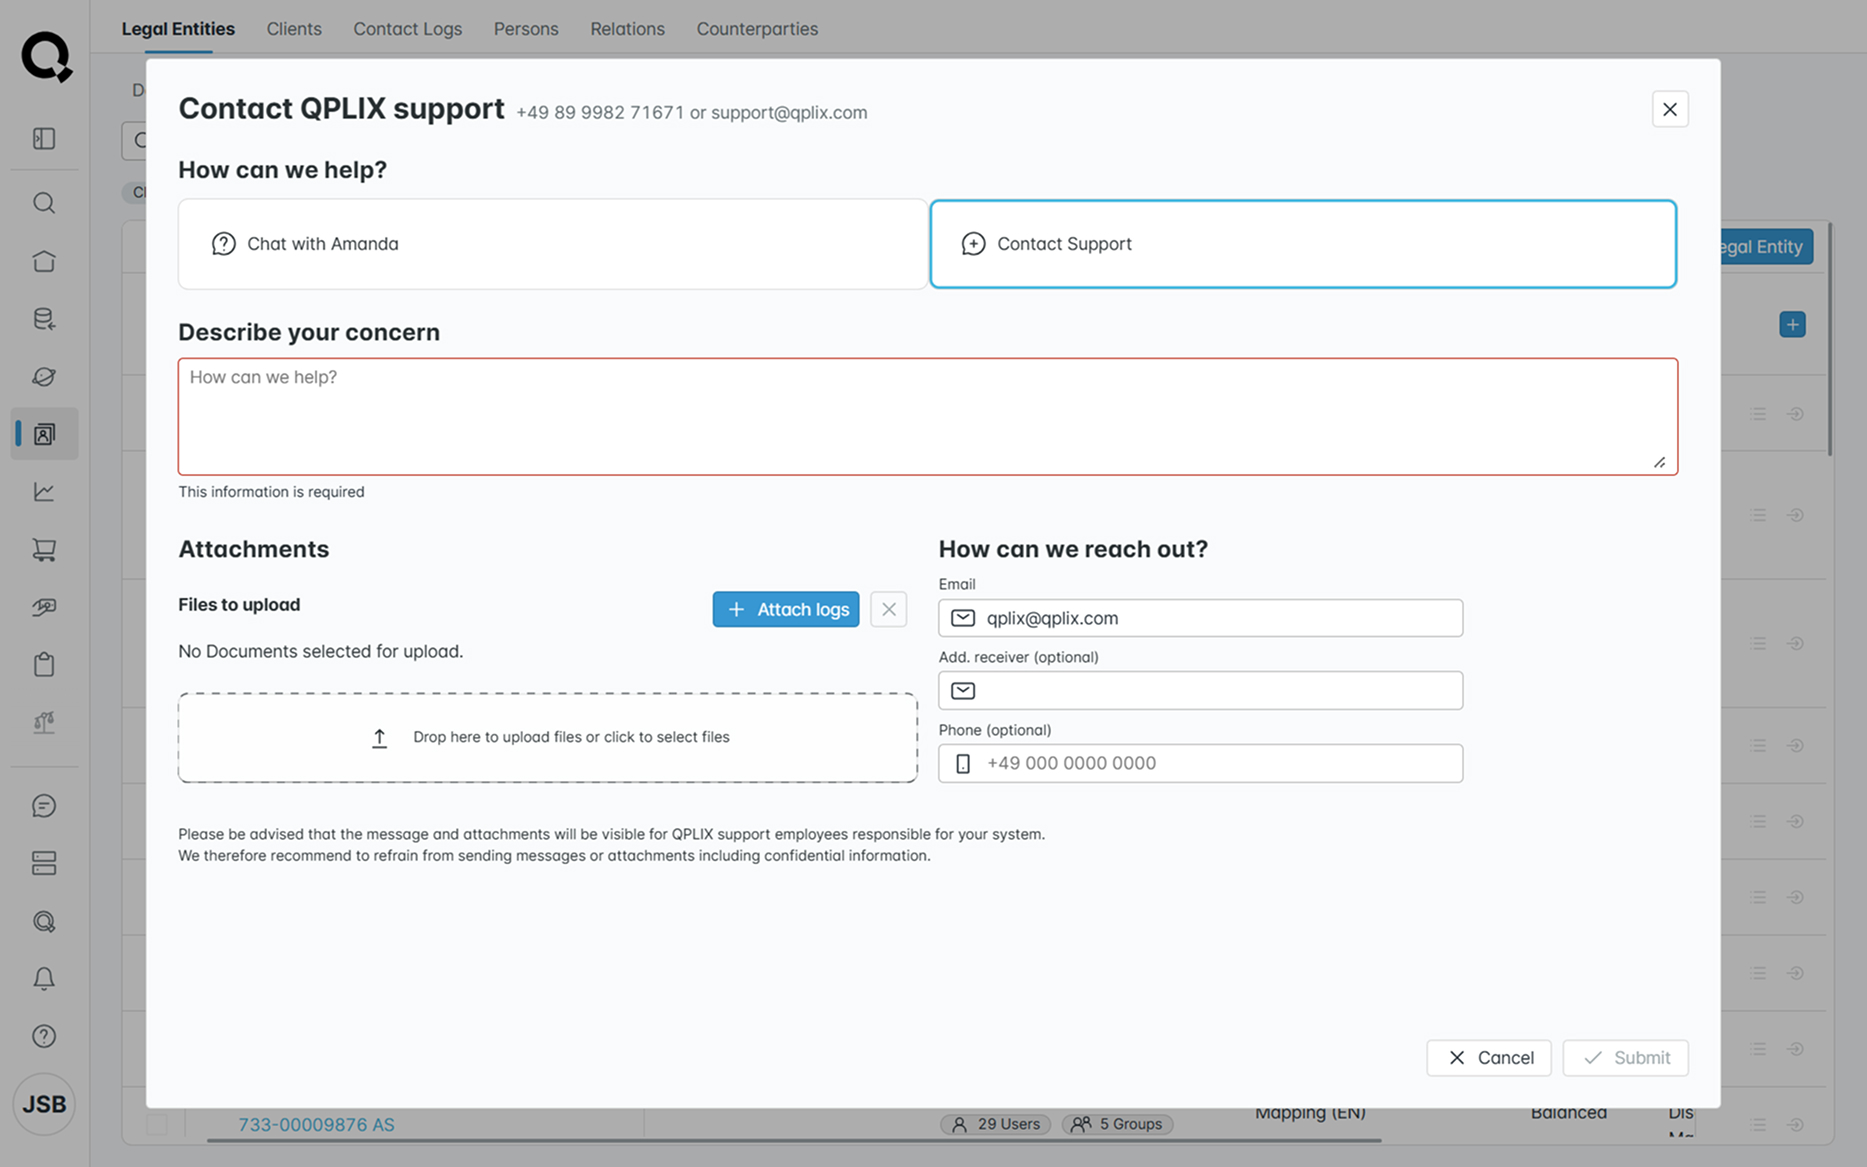Click the blue plus icon behind dialog
The image size is (1867, 1167).
1792,325
